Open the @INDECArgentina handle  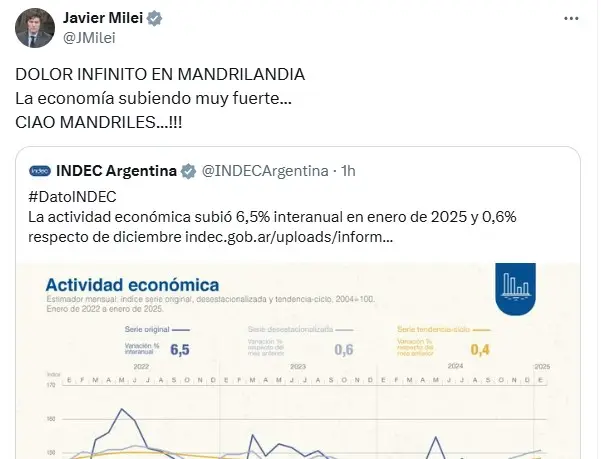tap(265, 171)
